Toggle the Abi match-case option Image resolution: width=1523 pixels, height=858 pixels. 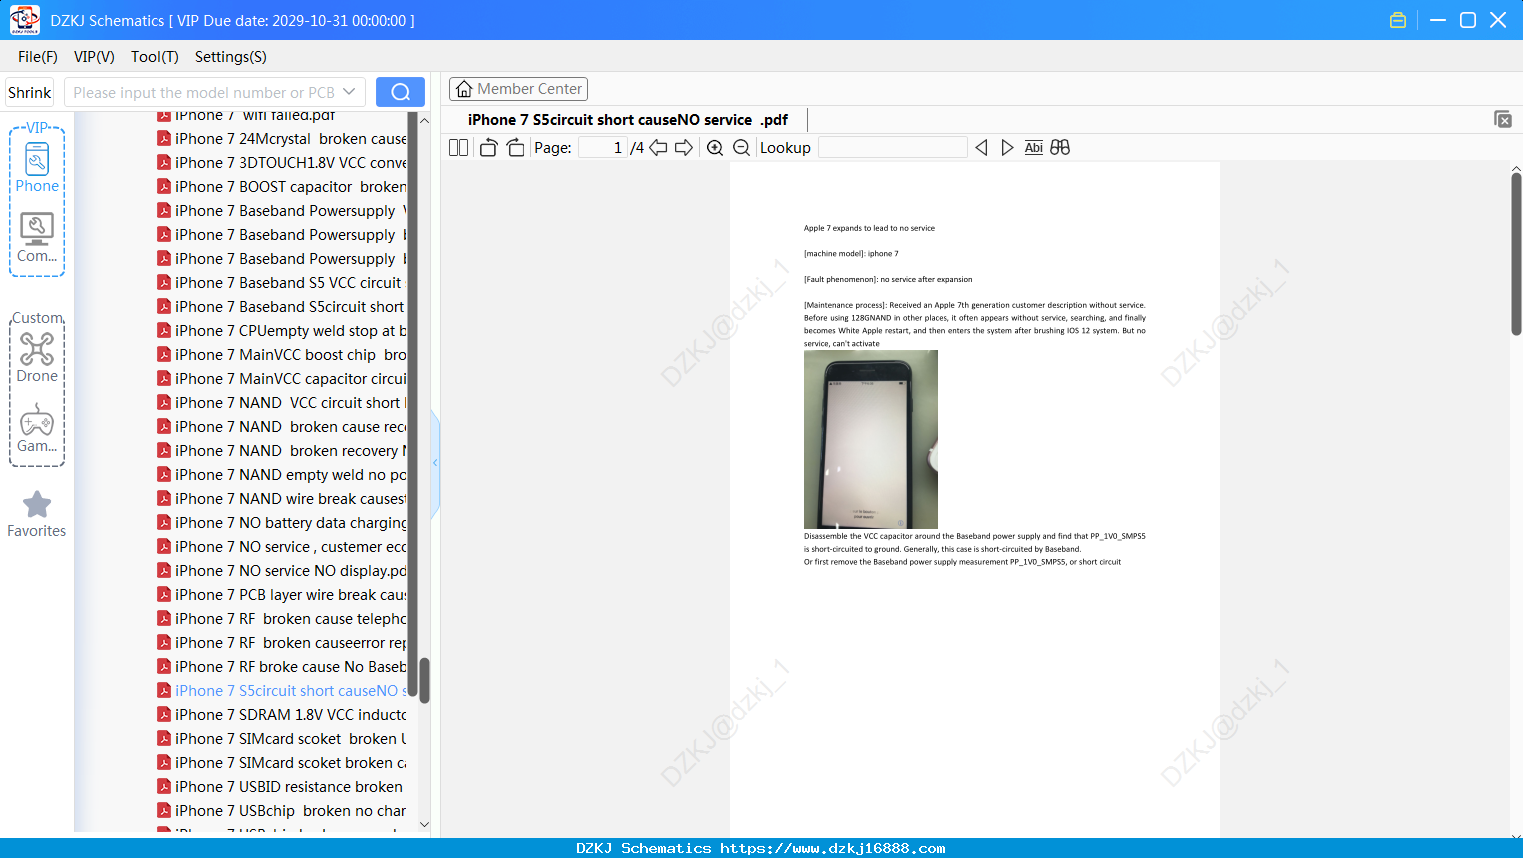[x=1034, y=148]
